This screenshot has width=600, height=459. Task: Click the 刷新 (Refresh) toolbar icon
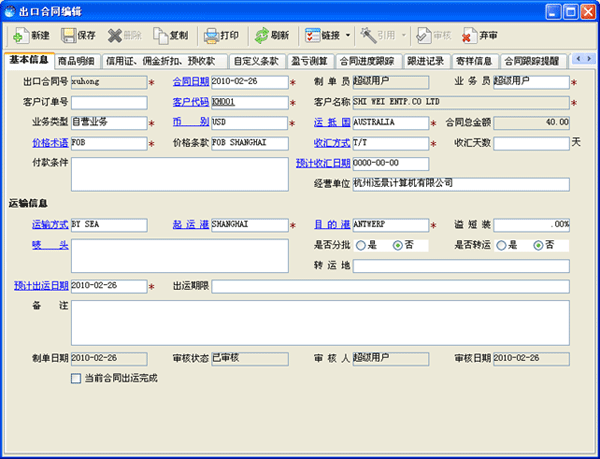pyautogui.click(x=262, y=36)
